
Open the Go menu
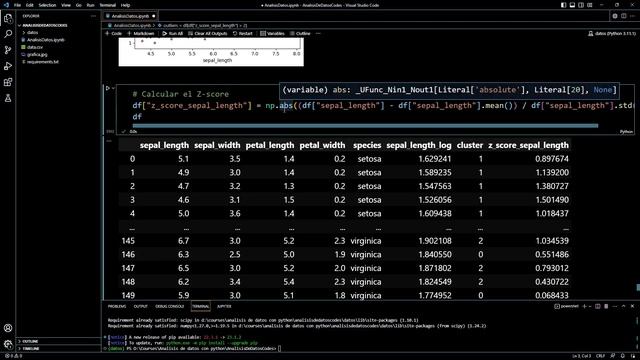tap(78, 5)
